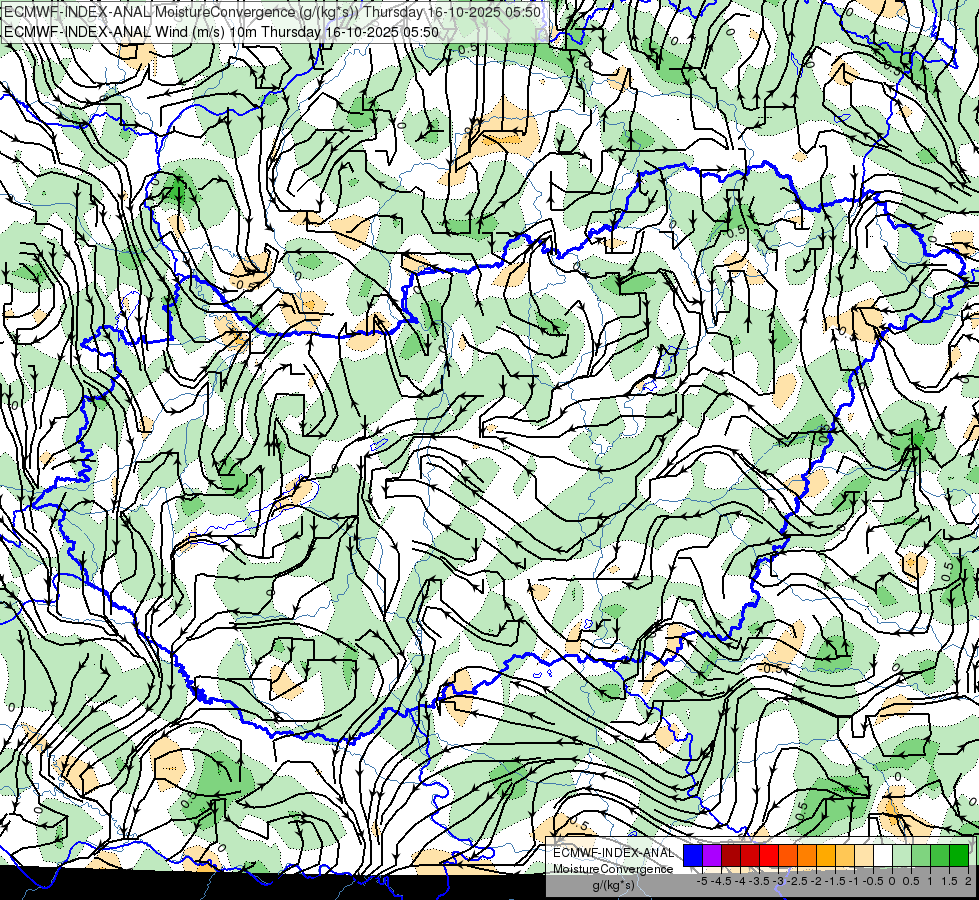This screenshot has height=900, width=979.
Task: Click legend tick value -2
Action: tap(817, 881)
